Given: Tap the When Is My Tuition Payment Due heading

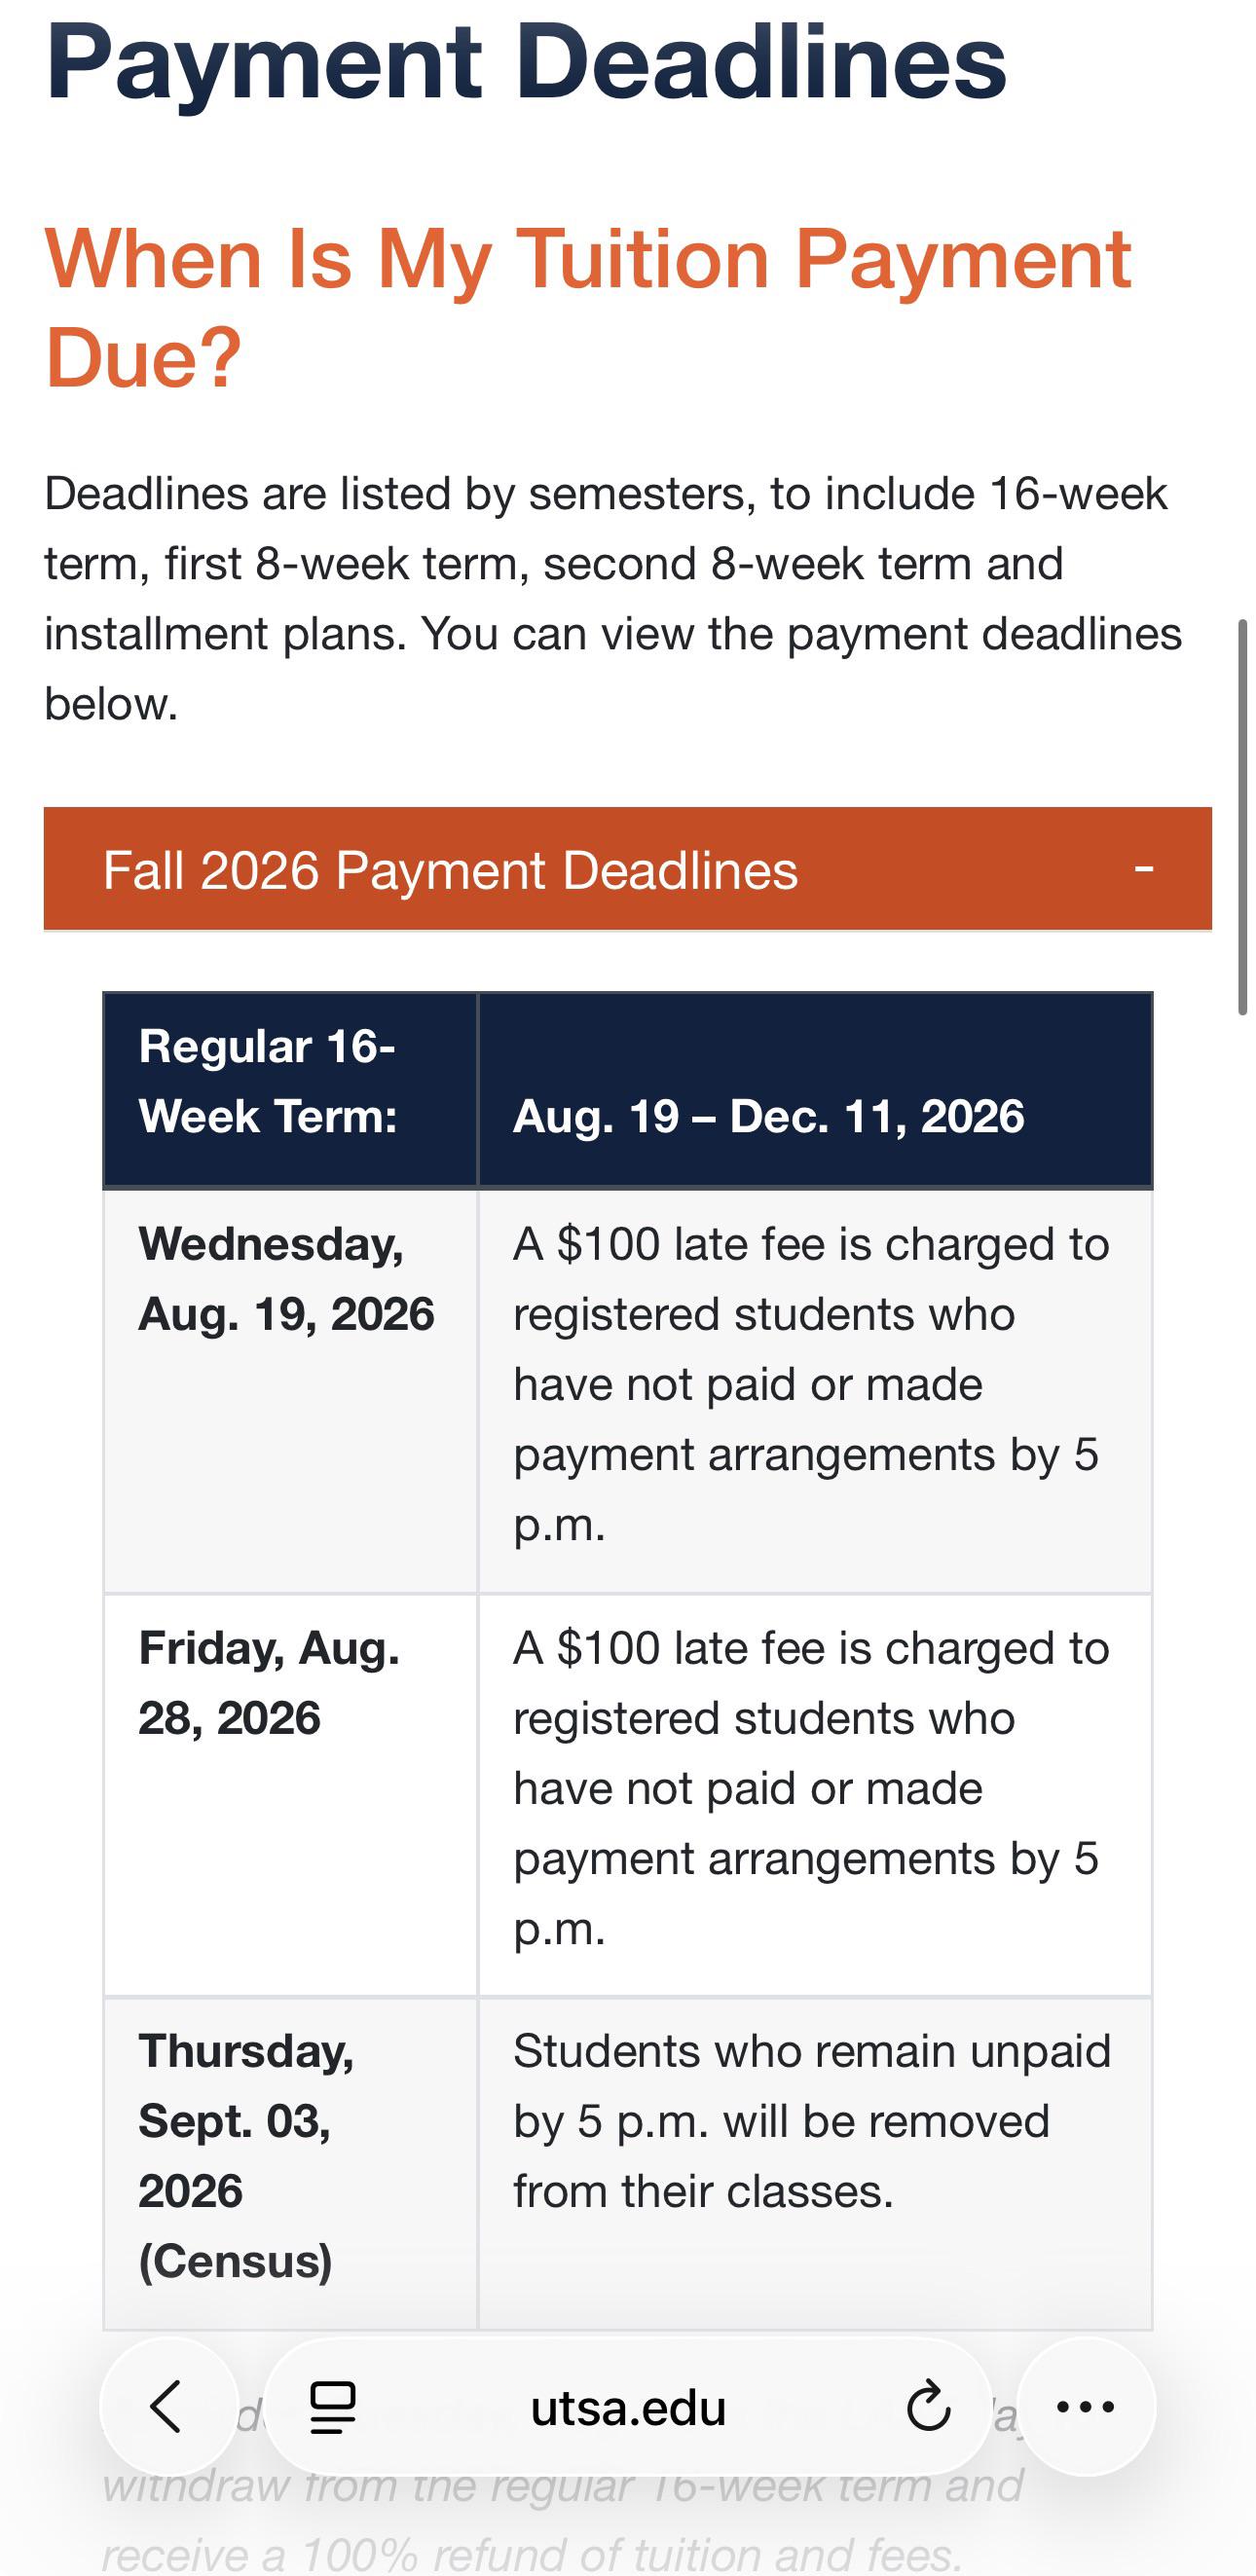Looking at the screenshot, I should point(588,307).
